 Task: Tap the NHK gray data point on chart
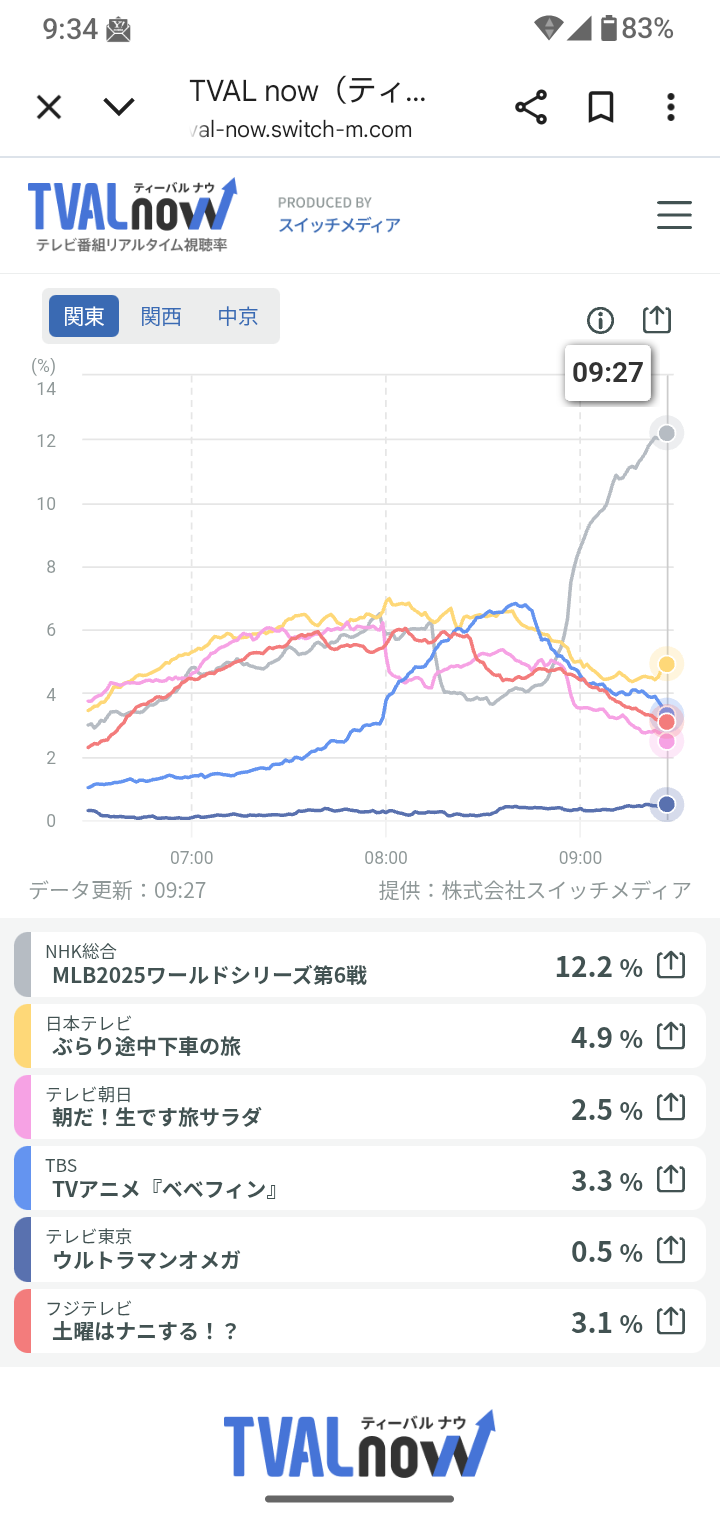tap(667, 433)
